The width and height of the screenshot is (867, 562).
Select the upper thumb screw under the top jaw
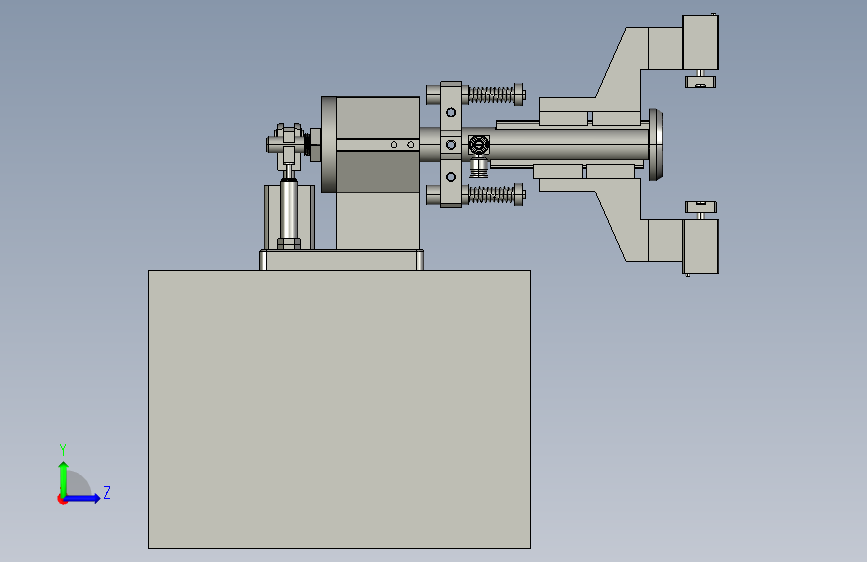701,80
